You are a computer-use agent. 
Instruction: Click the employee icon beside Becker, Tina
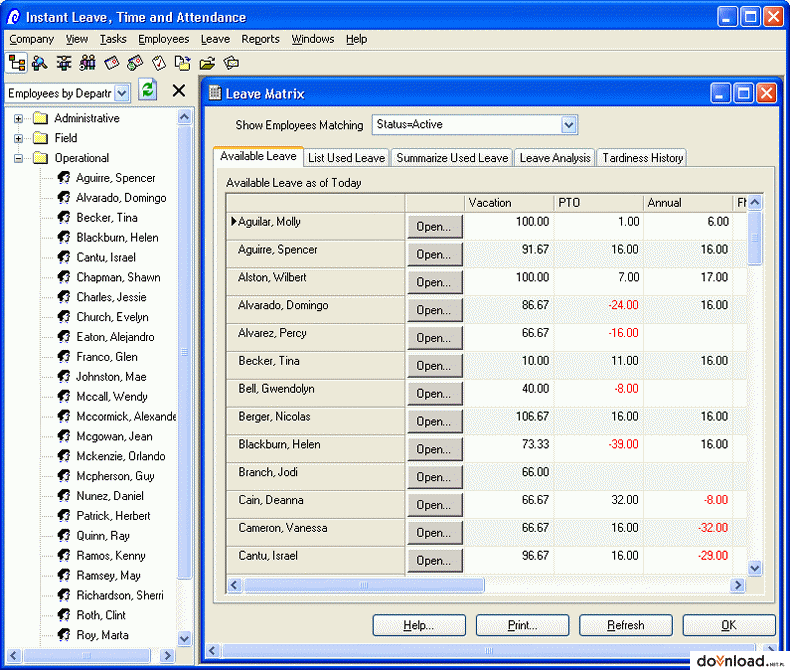click(x=63, y=217)
